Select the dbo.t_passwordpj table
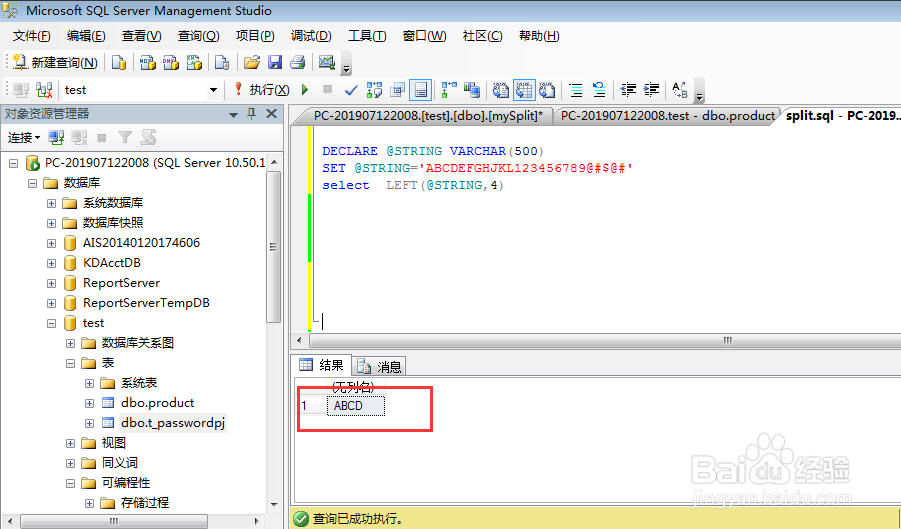The image size is (901, 529). (x=173, y=423)
